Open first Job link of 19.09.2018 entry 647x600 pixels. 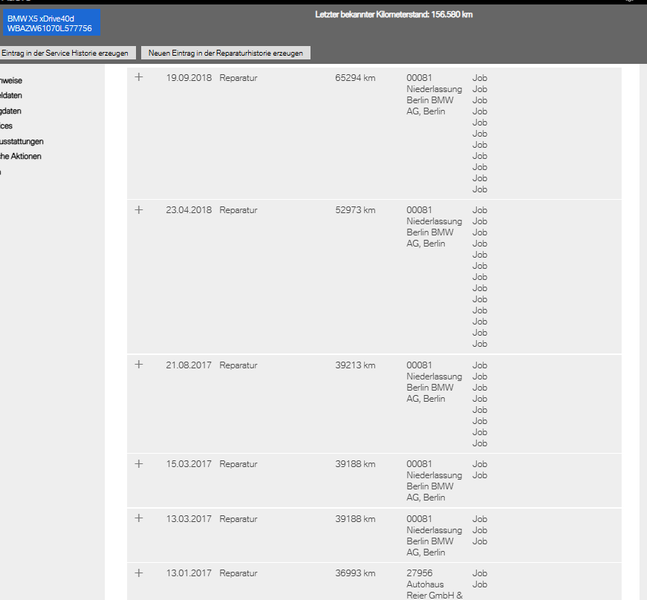coord(479,78)
